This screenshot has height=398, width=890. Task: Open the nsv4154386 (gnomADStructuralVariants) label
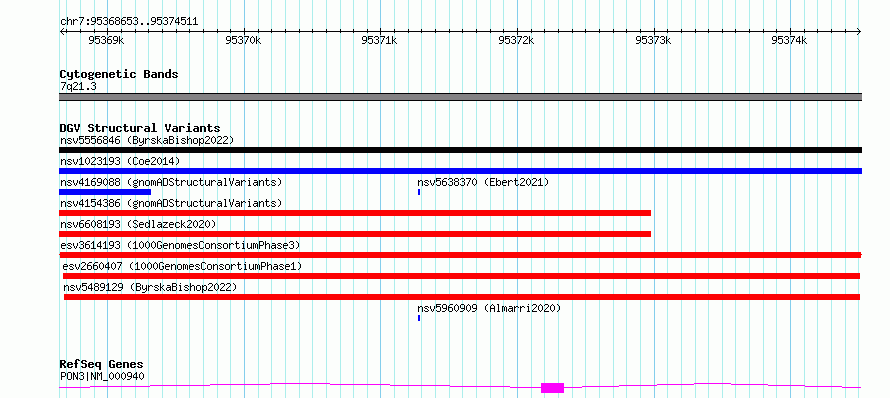point(171,203)
